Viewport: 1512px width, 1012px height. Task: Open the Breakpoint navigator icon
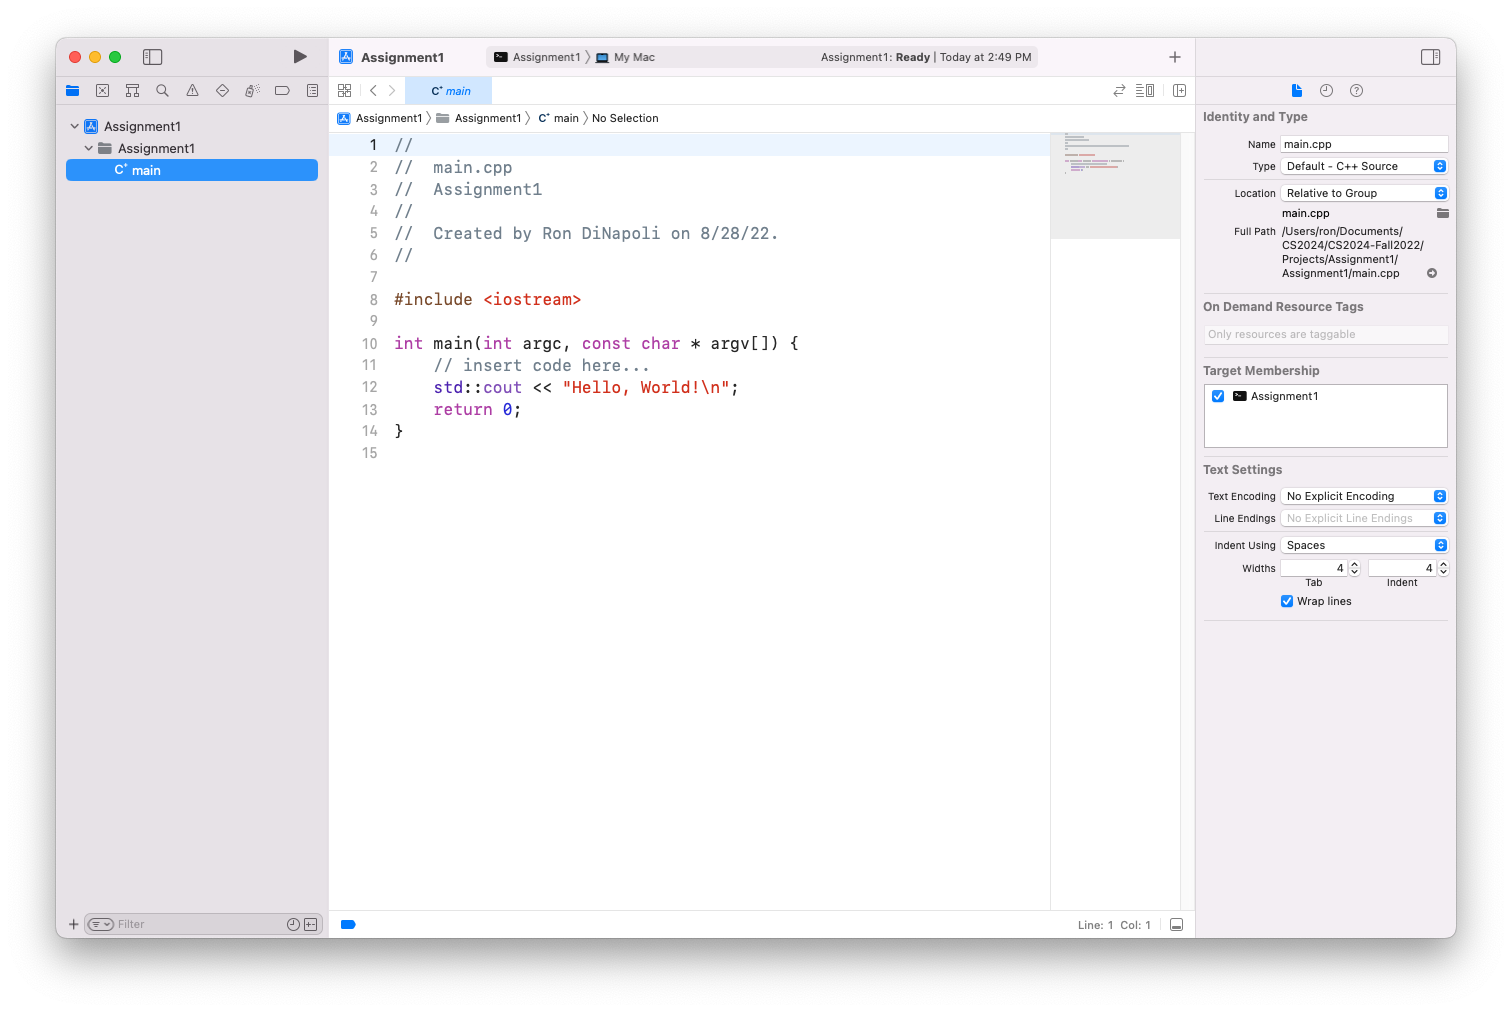pyautogui.click(x=282, y=91)
